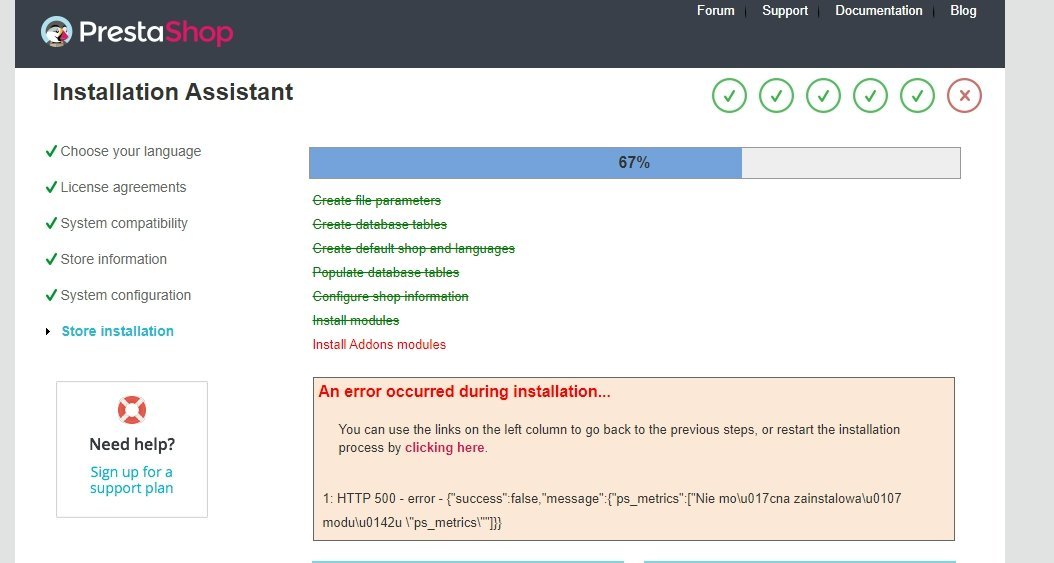Image resolution: width=1054 pixels, height=563 pixels.
Task: Click the 67% installation progress bar
Action: click(635, 163)
